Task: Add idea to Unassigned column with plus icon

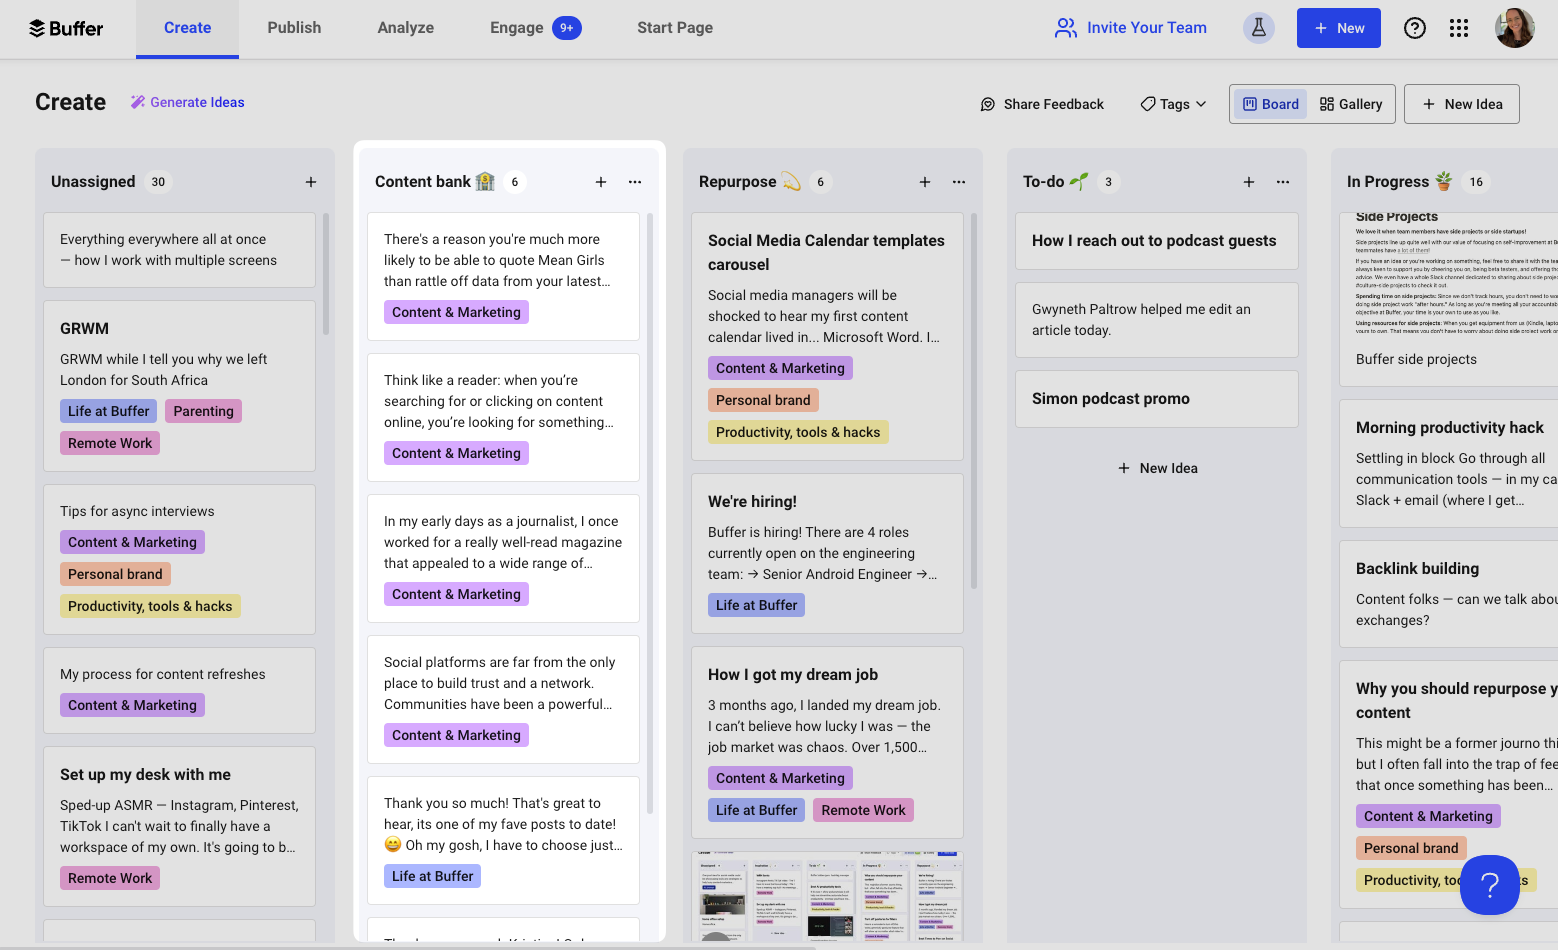Action: (x=311, y=182)
